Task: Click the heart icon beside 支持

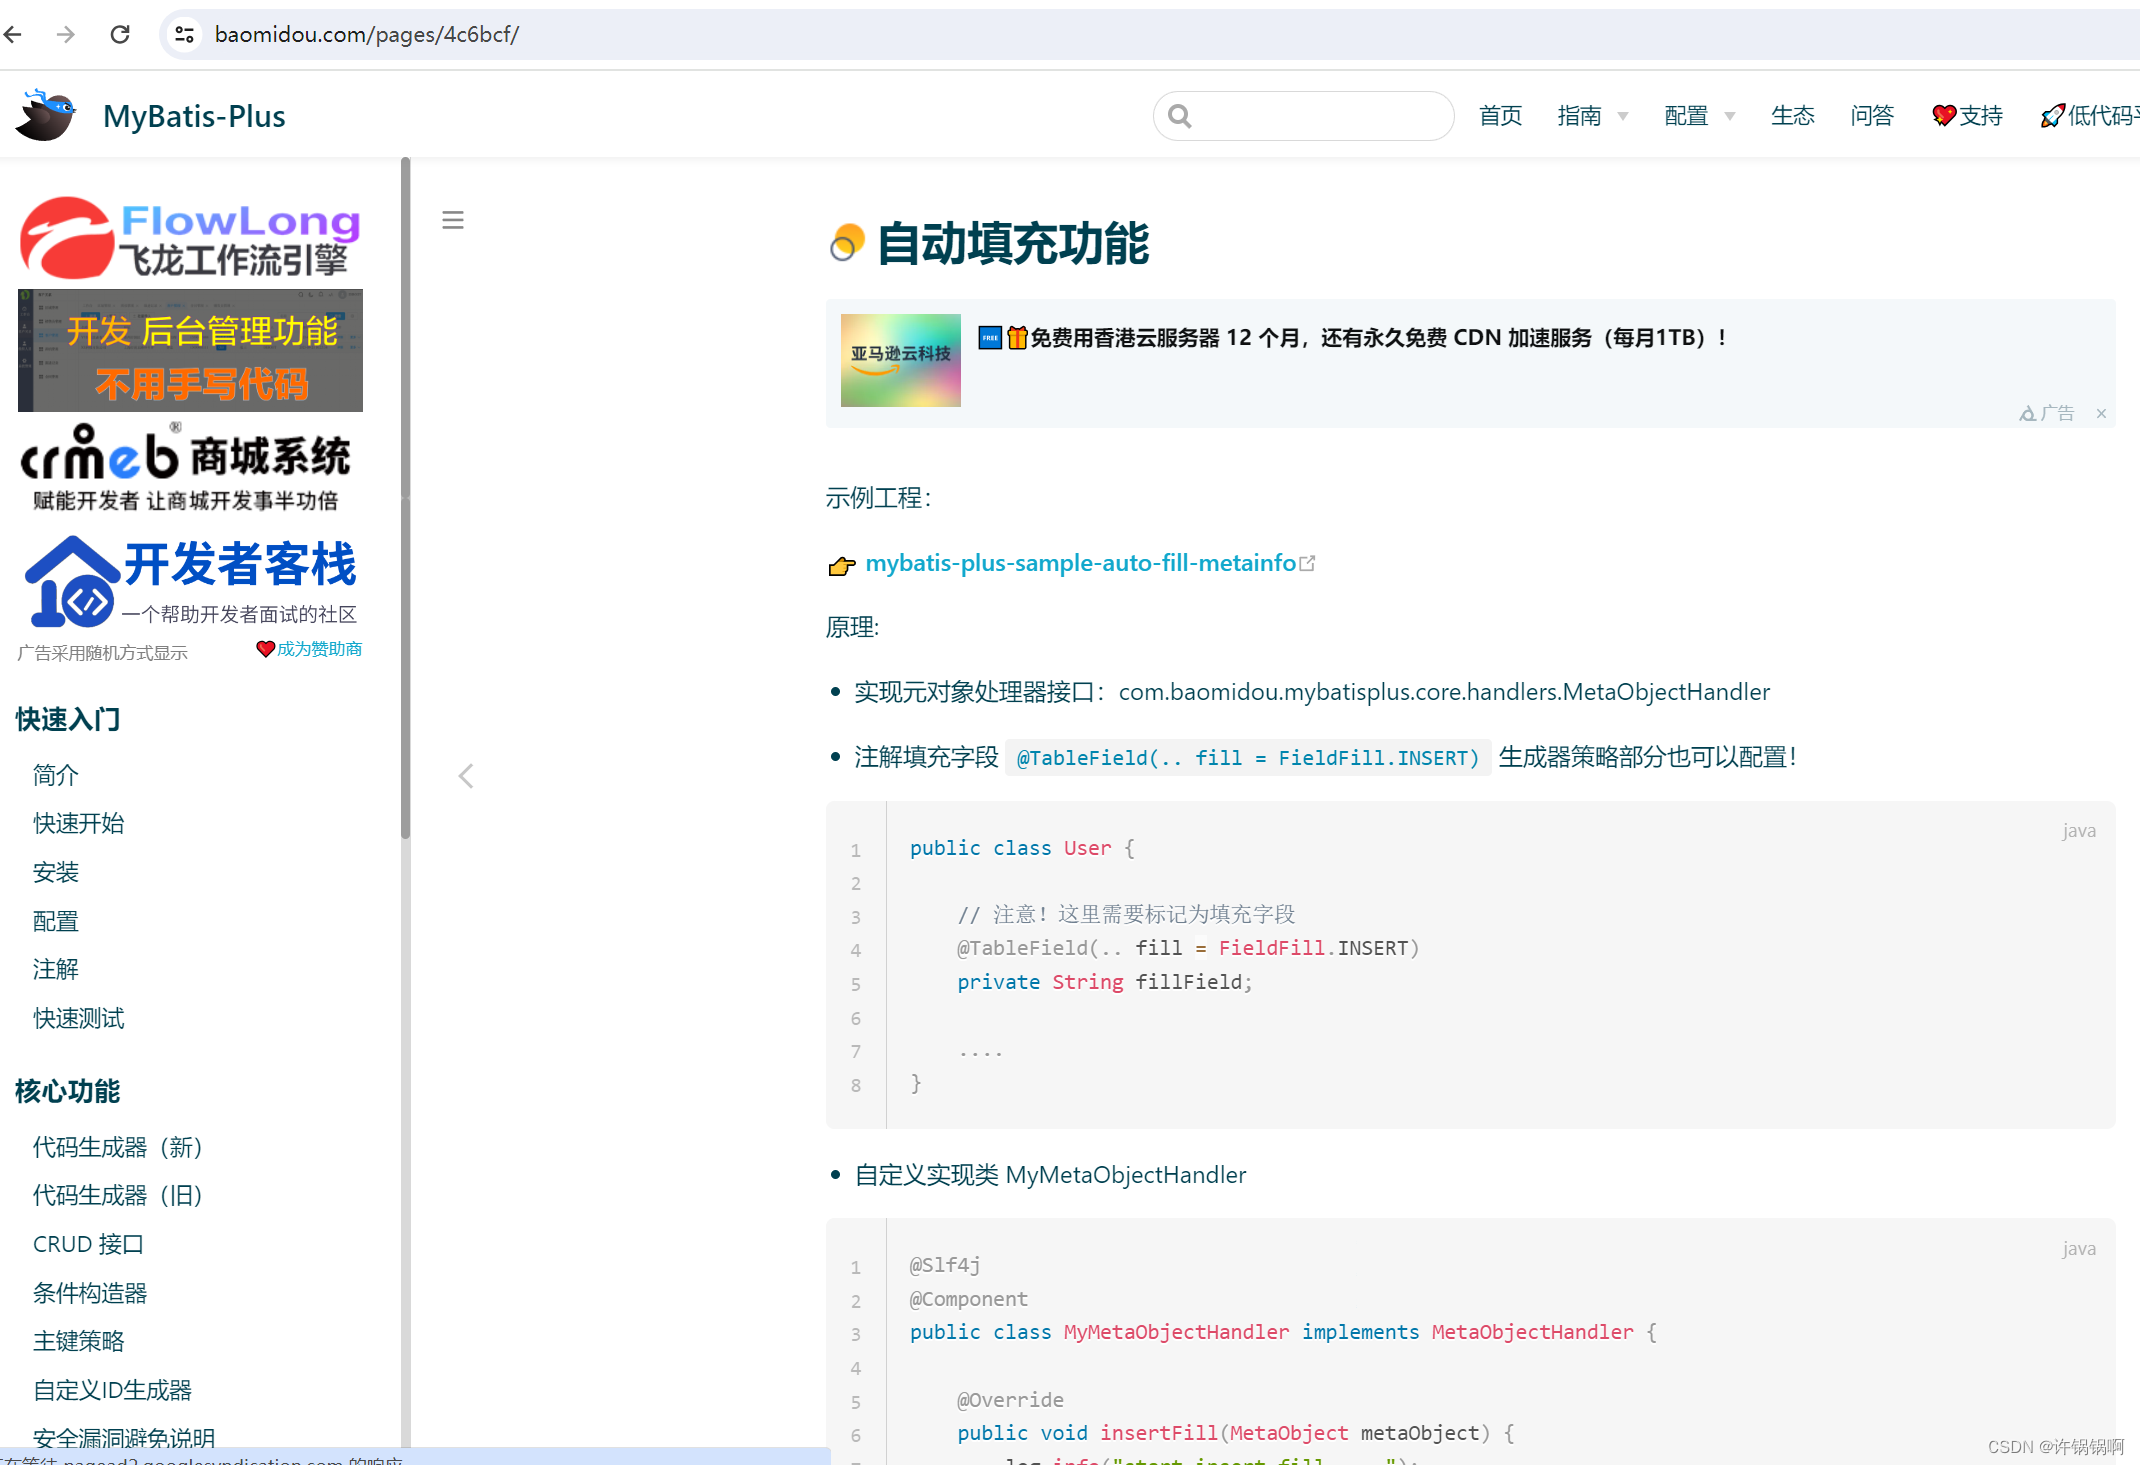Action: [1944, 116]
